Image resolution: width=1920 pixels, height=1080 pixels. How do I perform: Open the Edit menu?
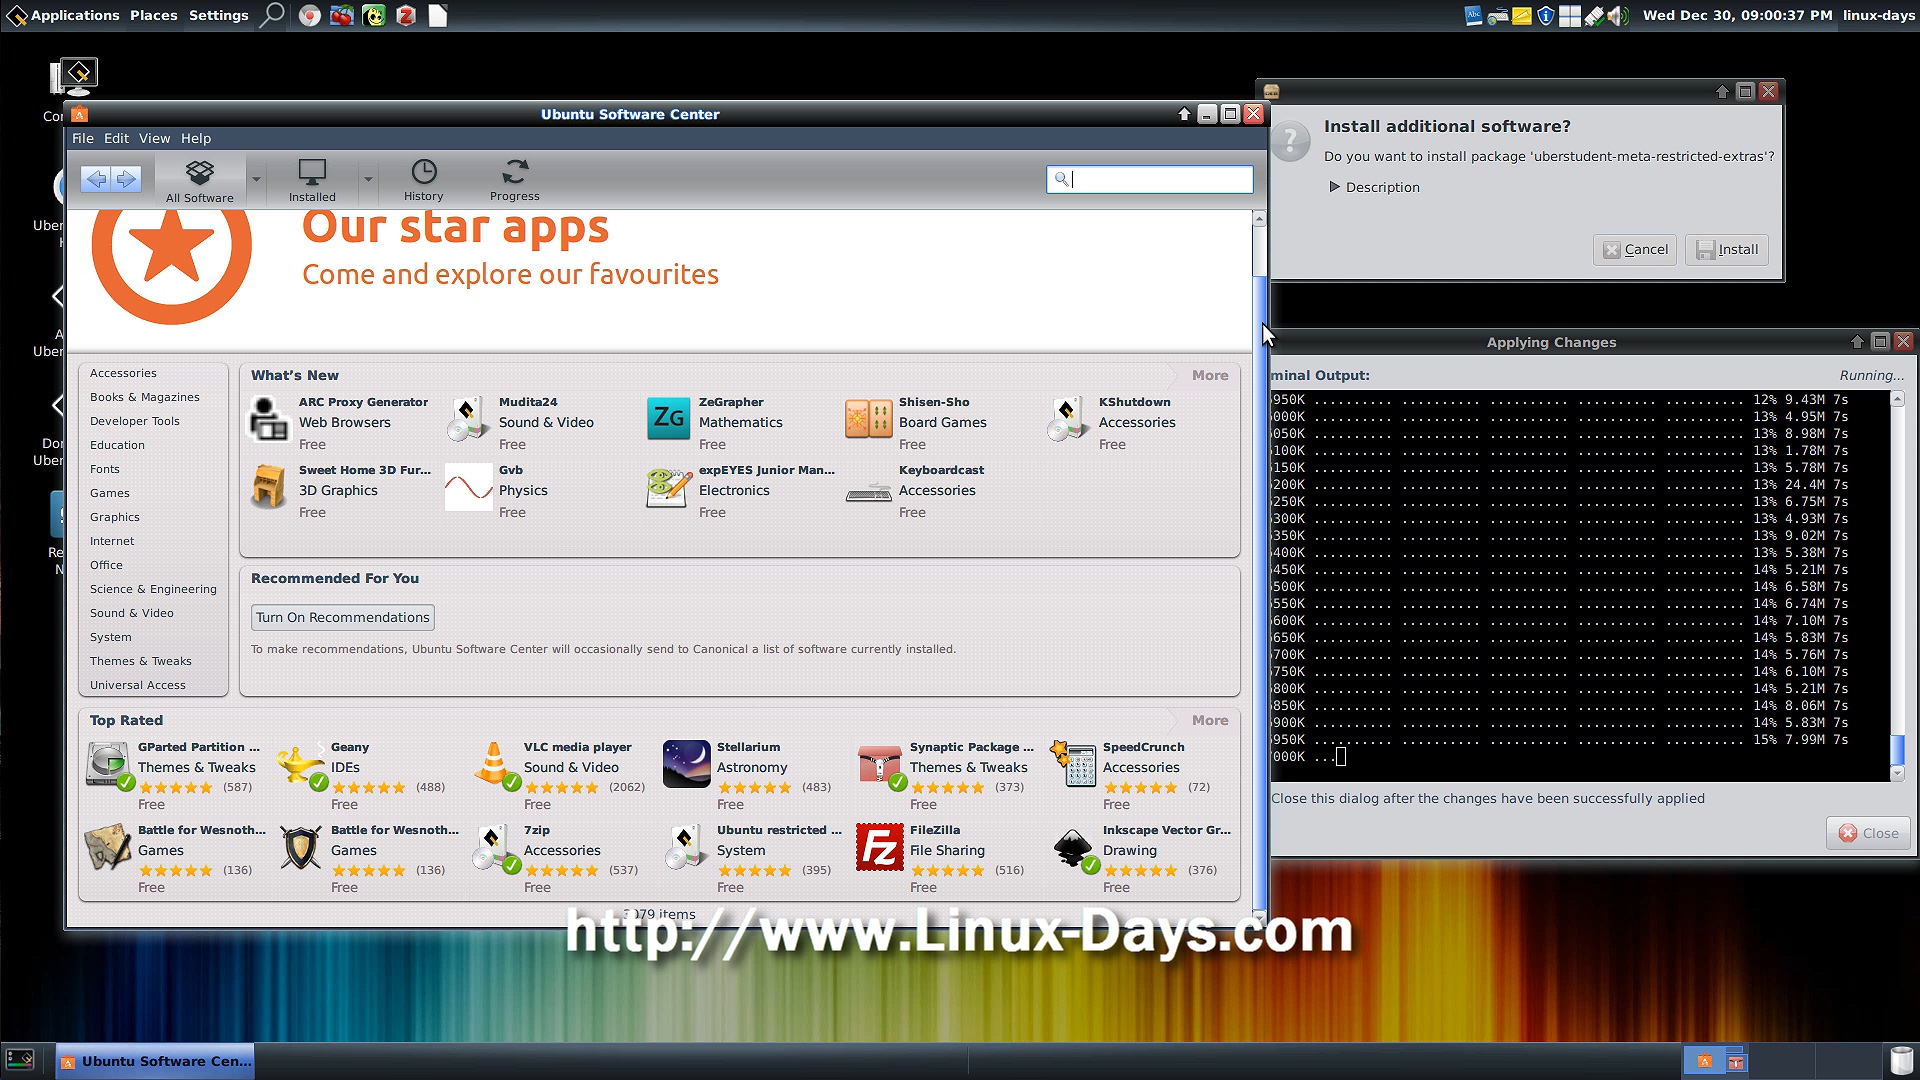[x=116, y=138]
